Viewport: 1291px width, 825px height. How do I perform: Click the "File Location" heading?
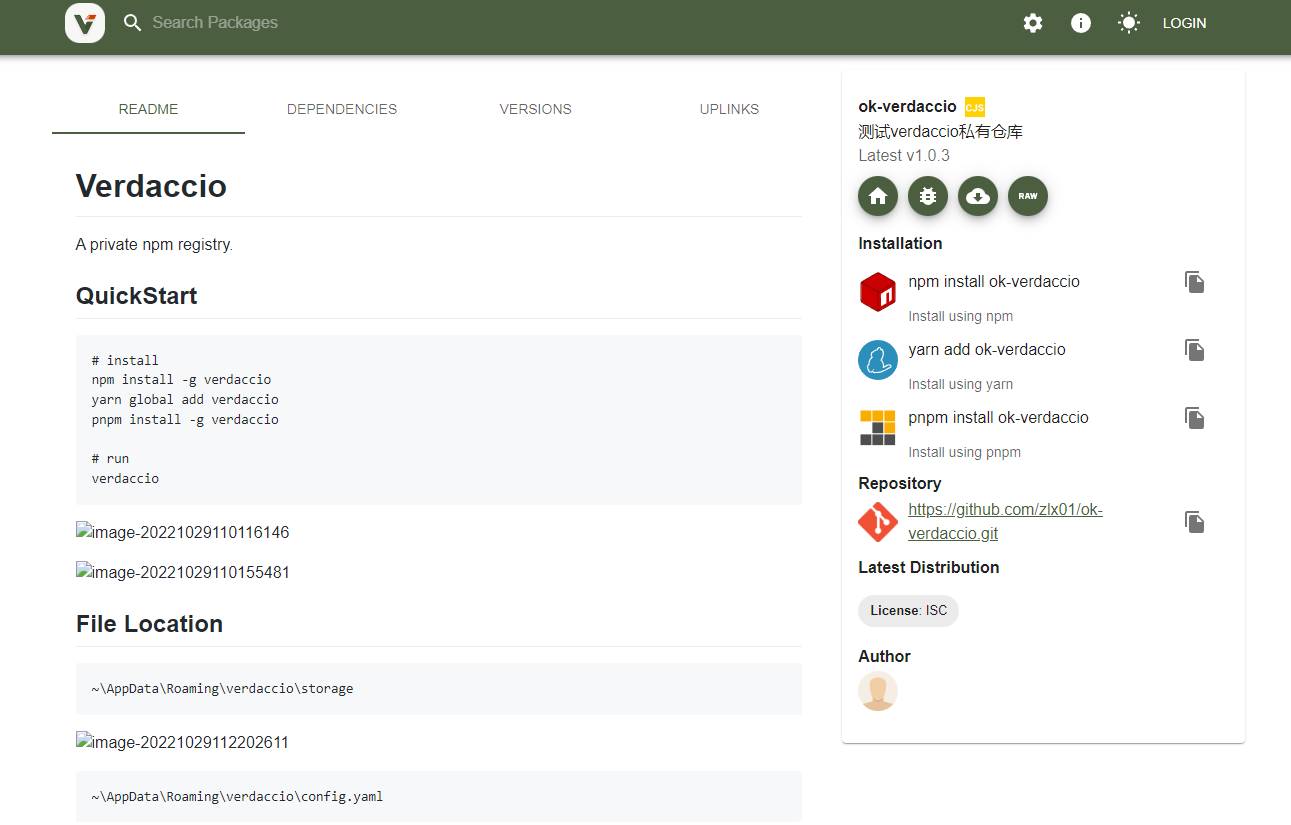[x=149, y=624]
